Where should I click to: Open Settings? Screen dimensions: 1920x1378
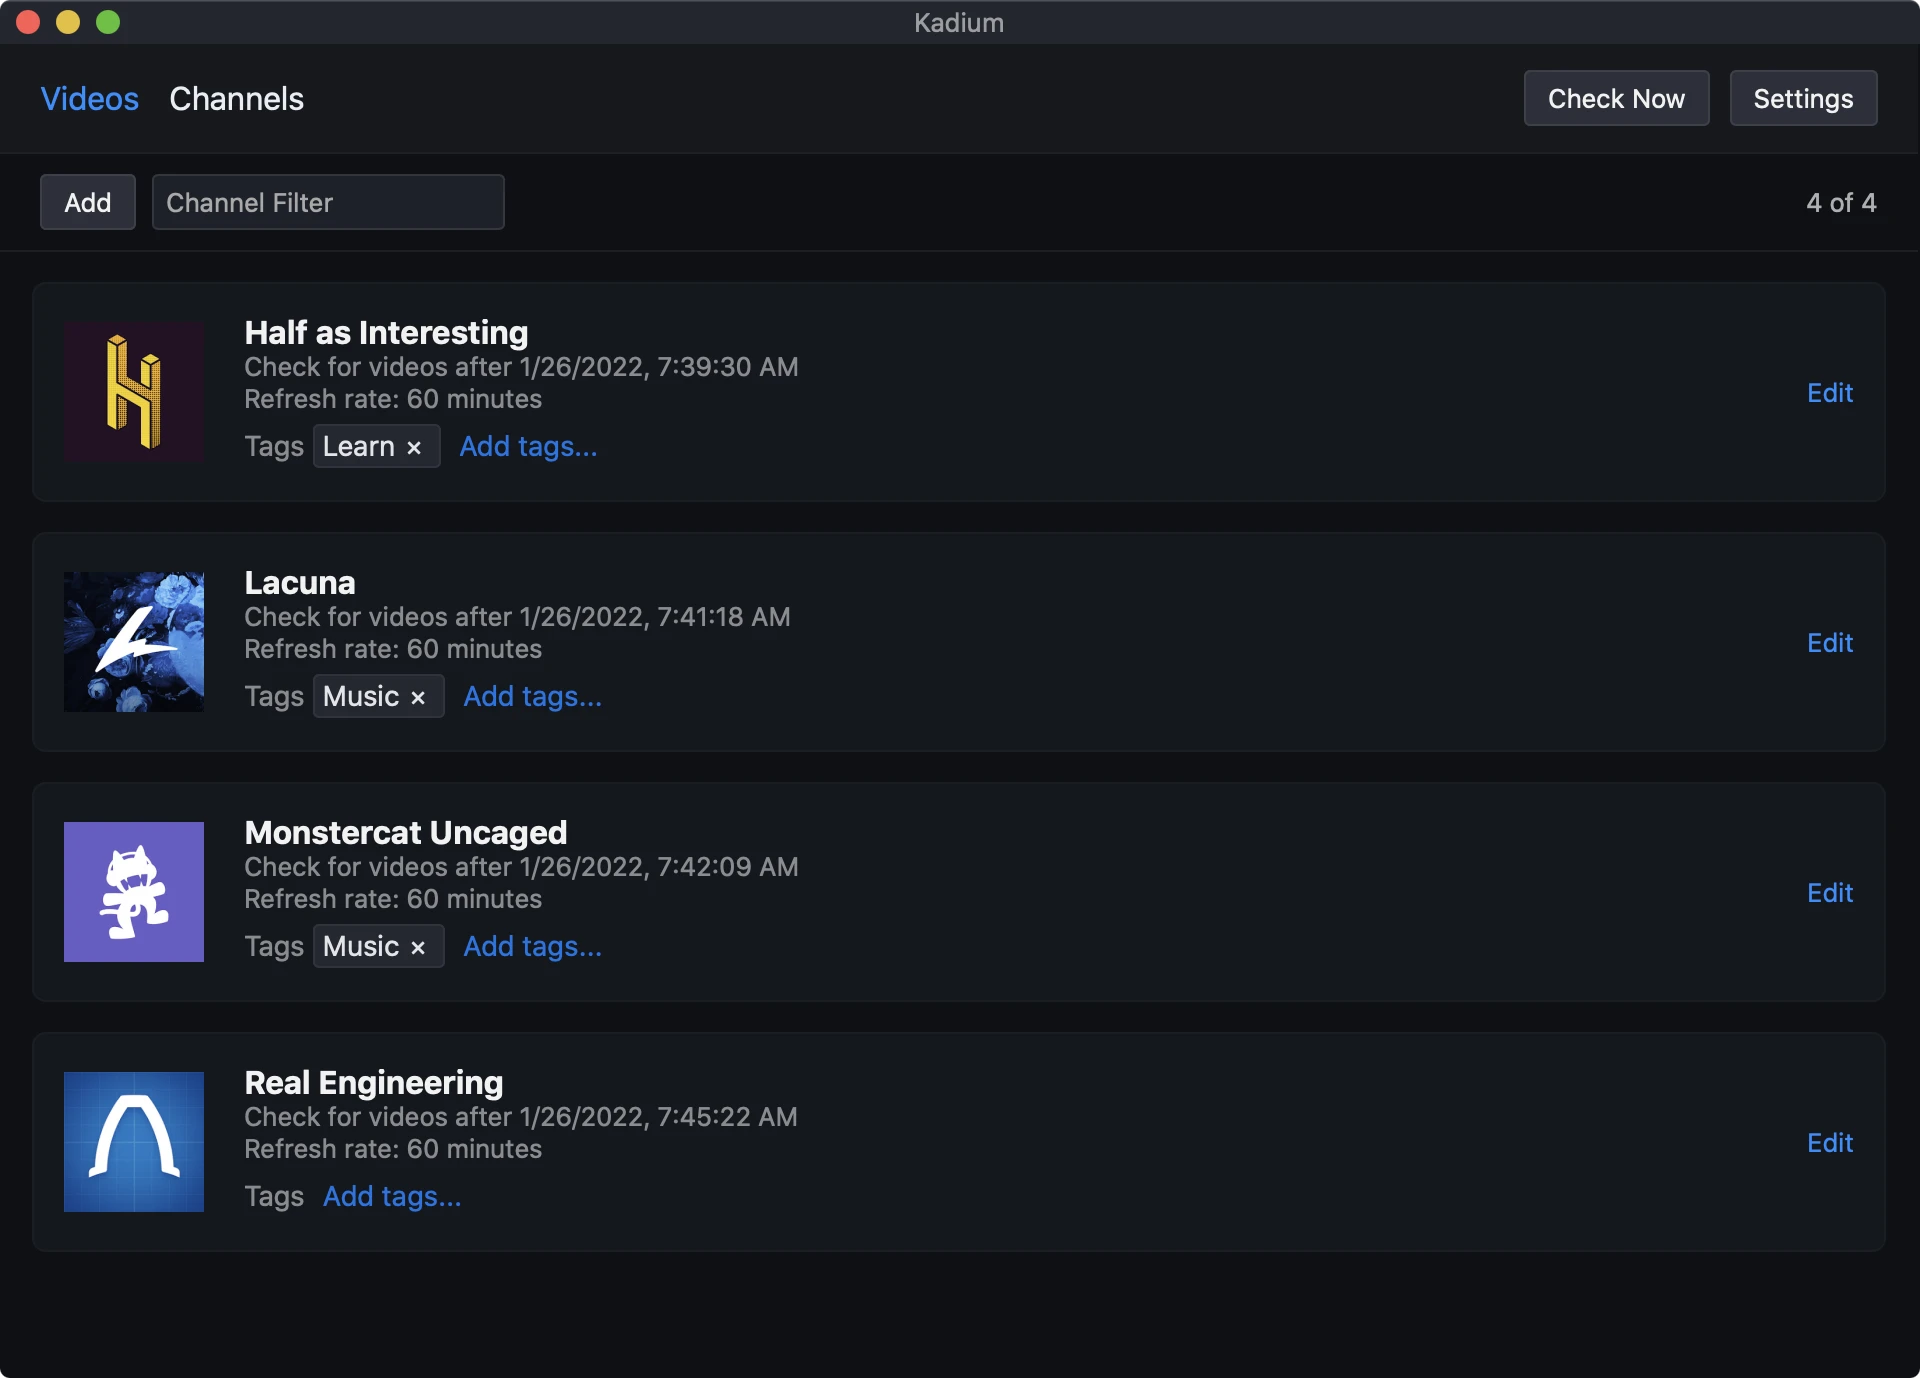(1802, 99)
